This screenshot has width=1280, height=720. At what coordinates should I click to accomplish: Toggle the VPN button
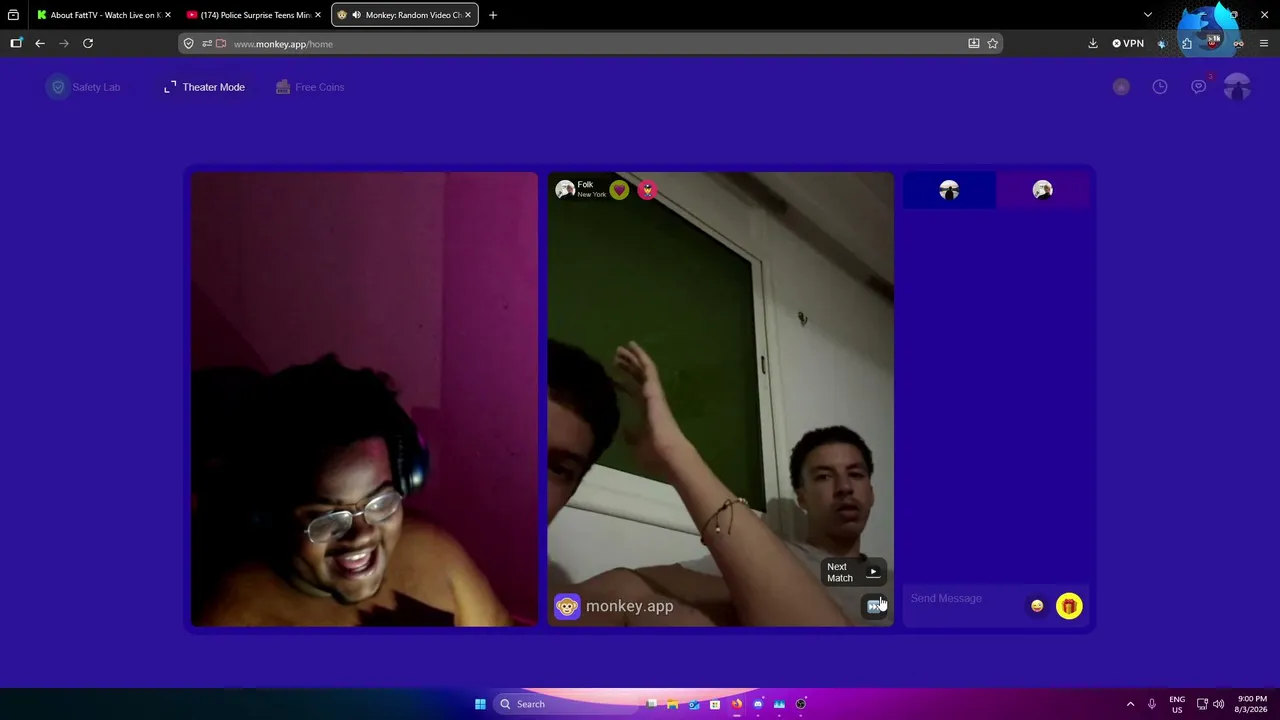click(1128, 43)
